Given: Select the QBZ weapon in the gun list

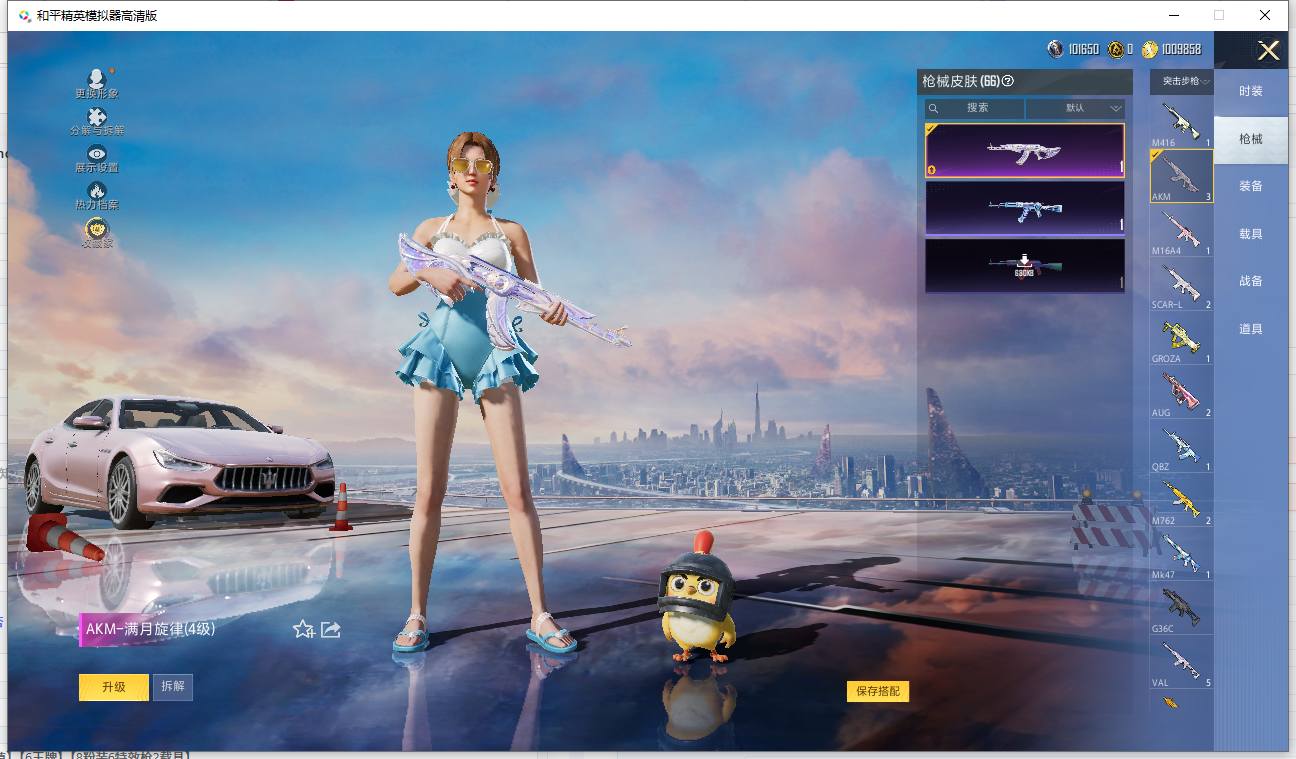Looking at the screenshot, I should (x=1181, y=447).
